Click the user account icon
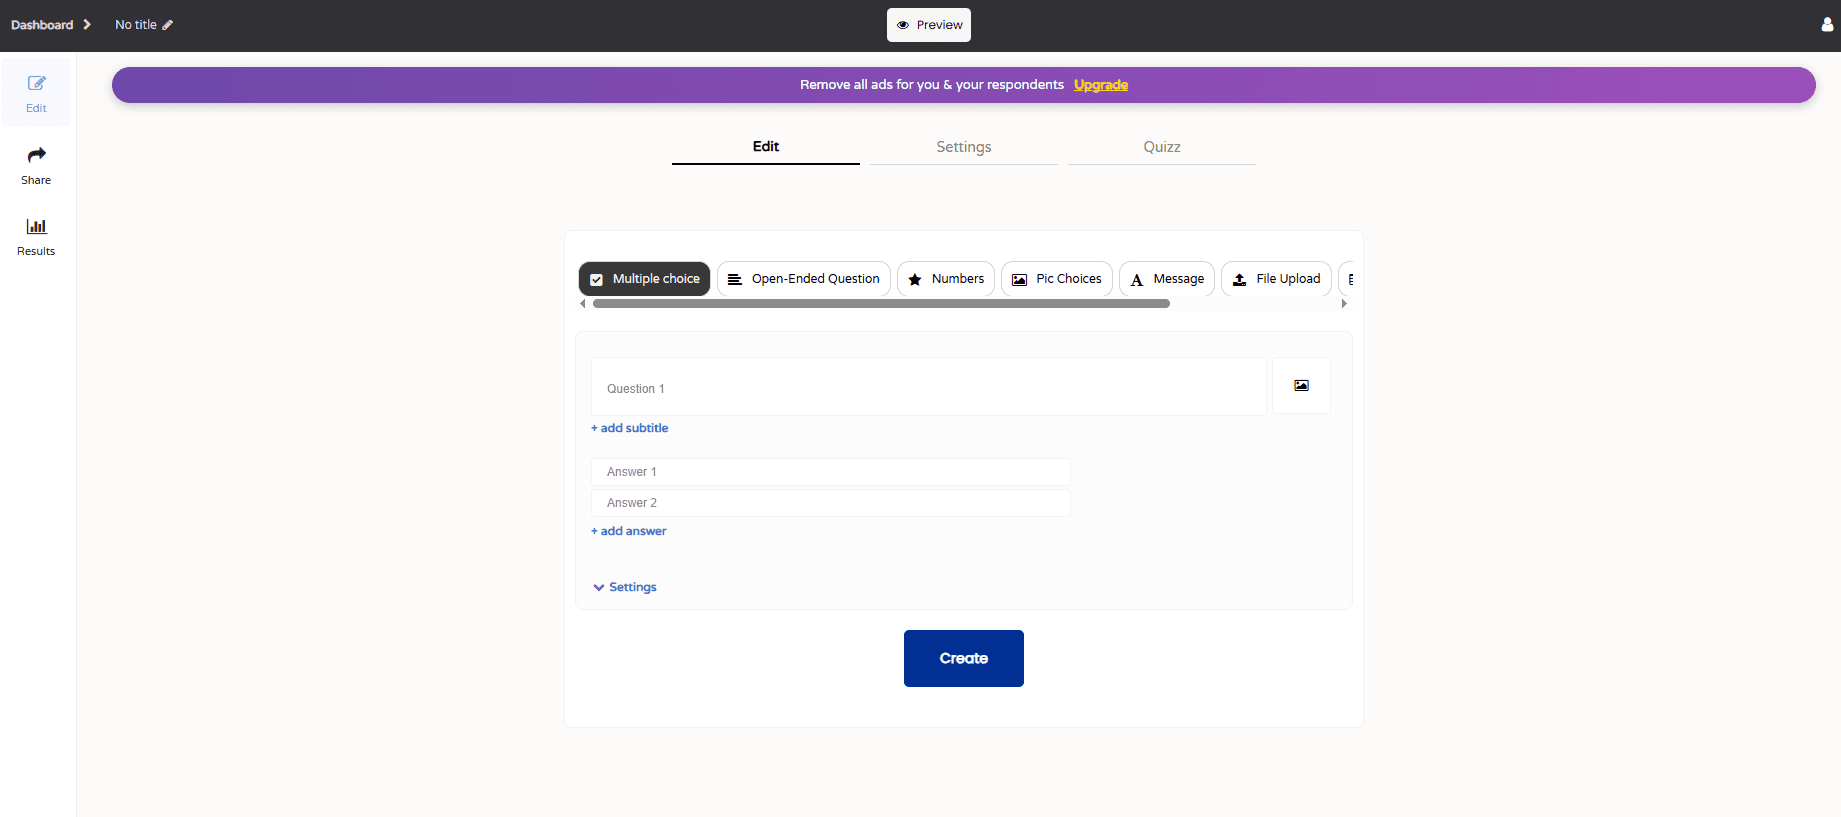 tap(1827, 25)
